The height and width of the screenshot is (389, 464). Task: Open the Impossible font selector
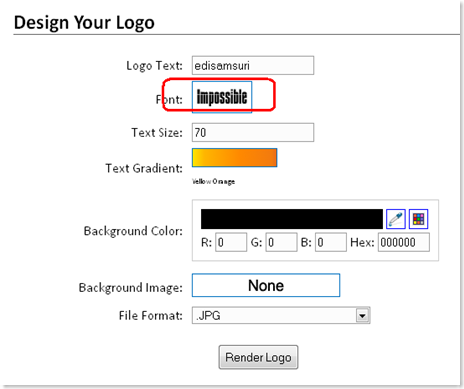[222, 97]
